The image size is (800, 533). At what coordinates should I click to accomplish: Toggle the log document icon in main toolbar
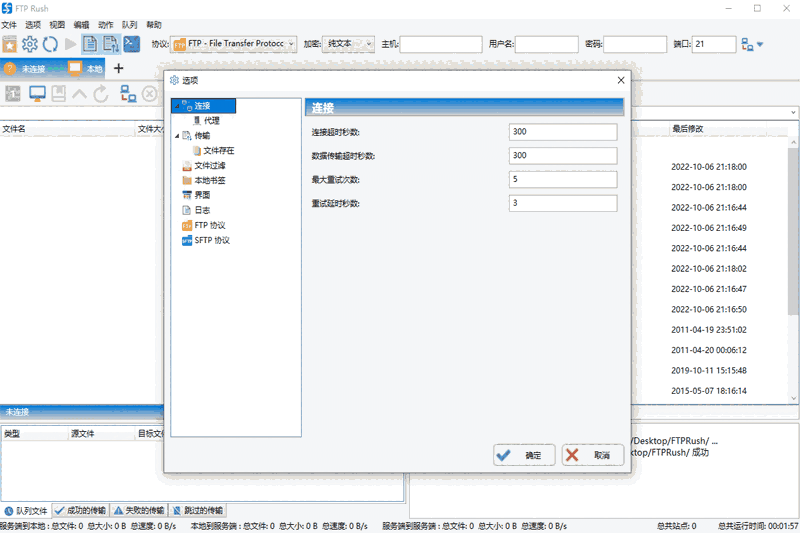[x=90, y=44]
